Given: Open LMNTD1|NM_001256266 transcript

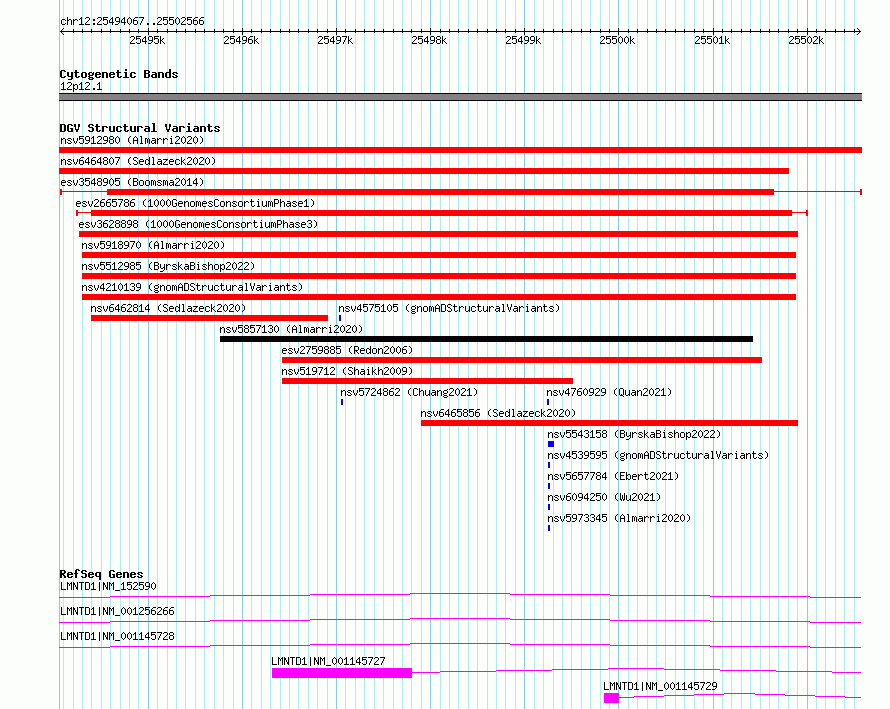Looking at the screenshot, I should tap(117, 611).
